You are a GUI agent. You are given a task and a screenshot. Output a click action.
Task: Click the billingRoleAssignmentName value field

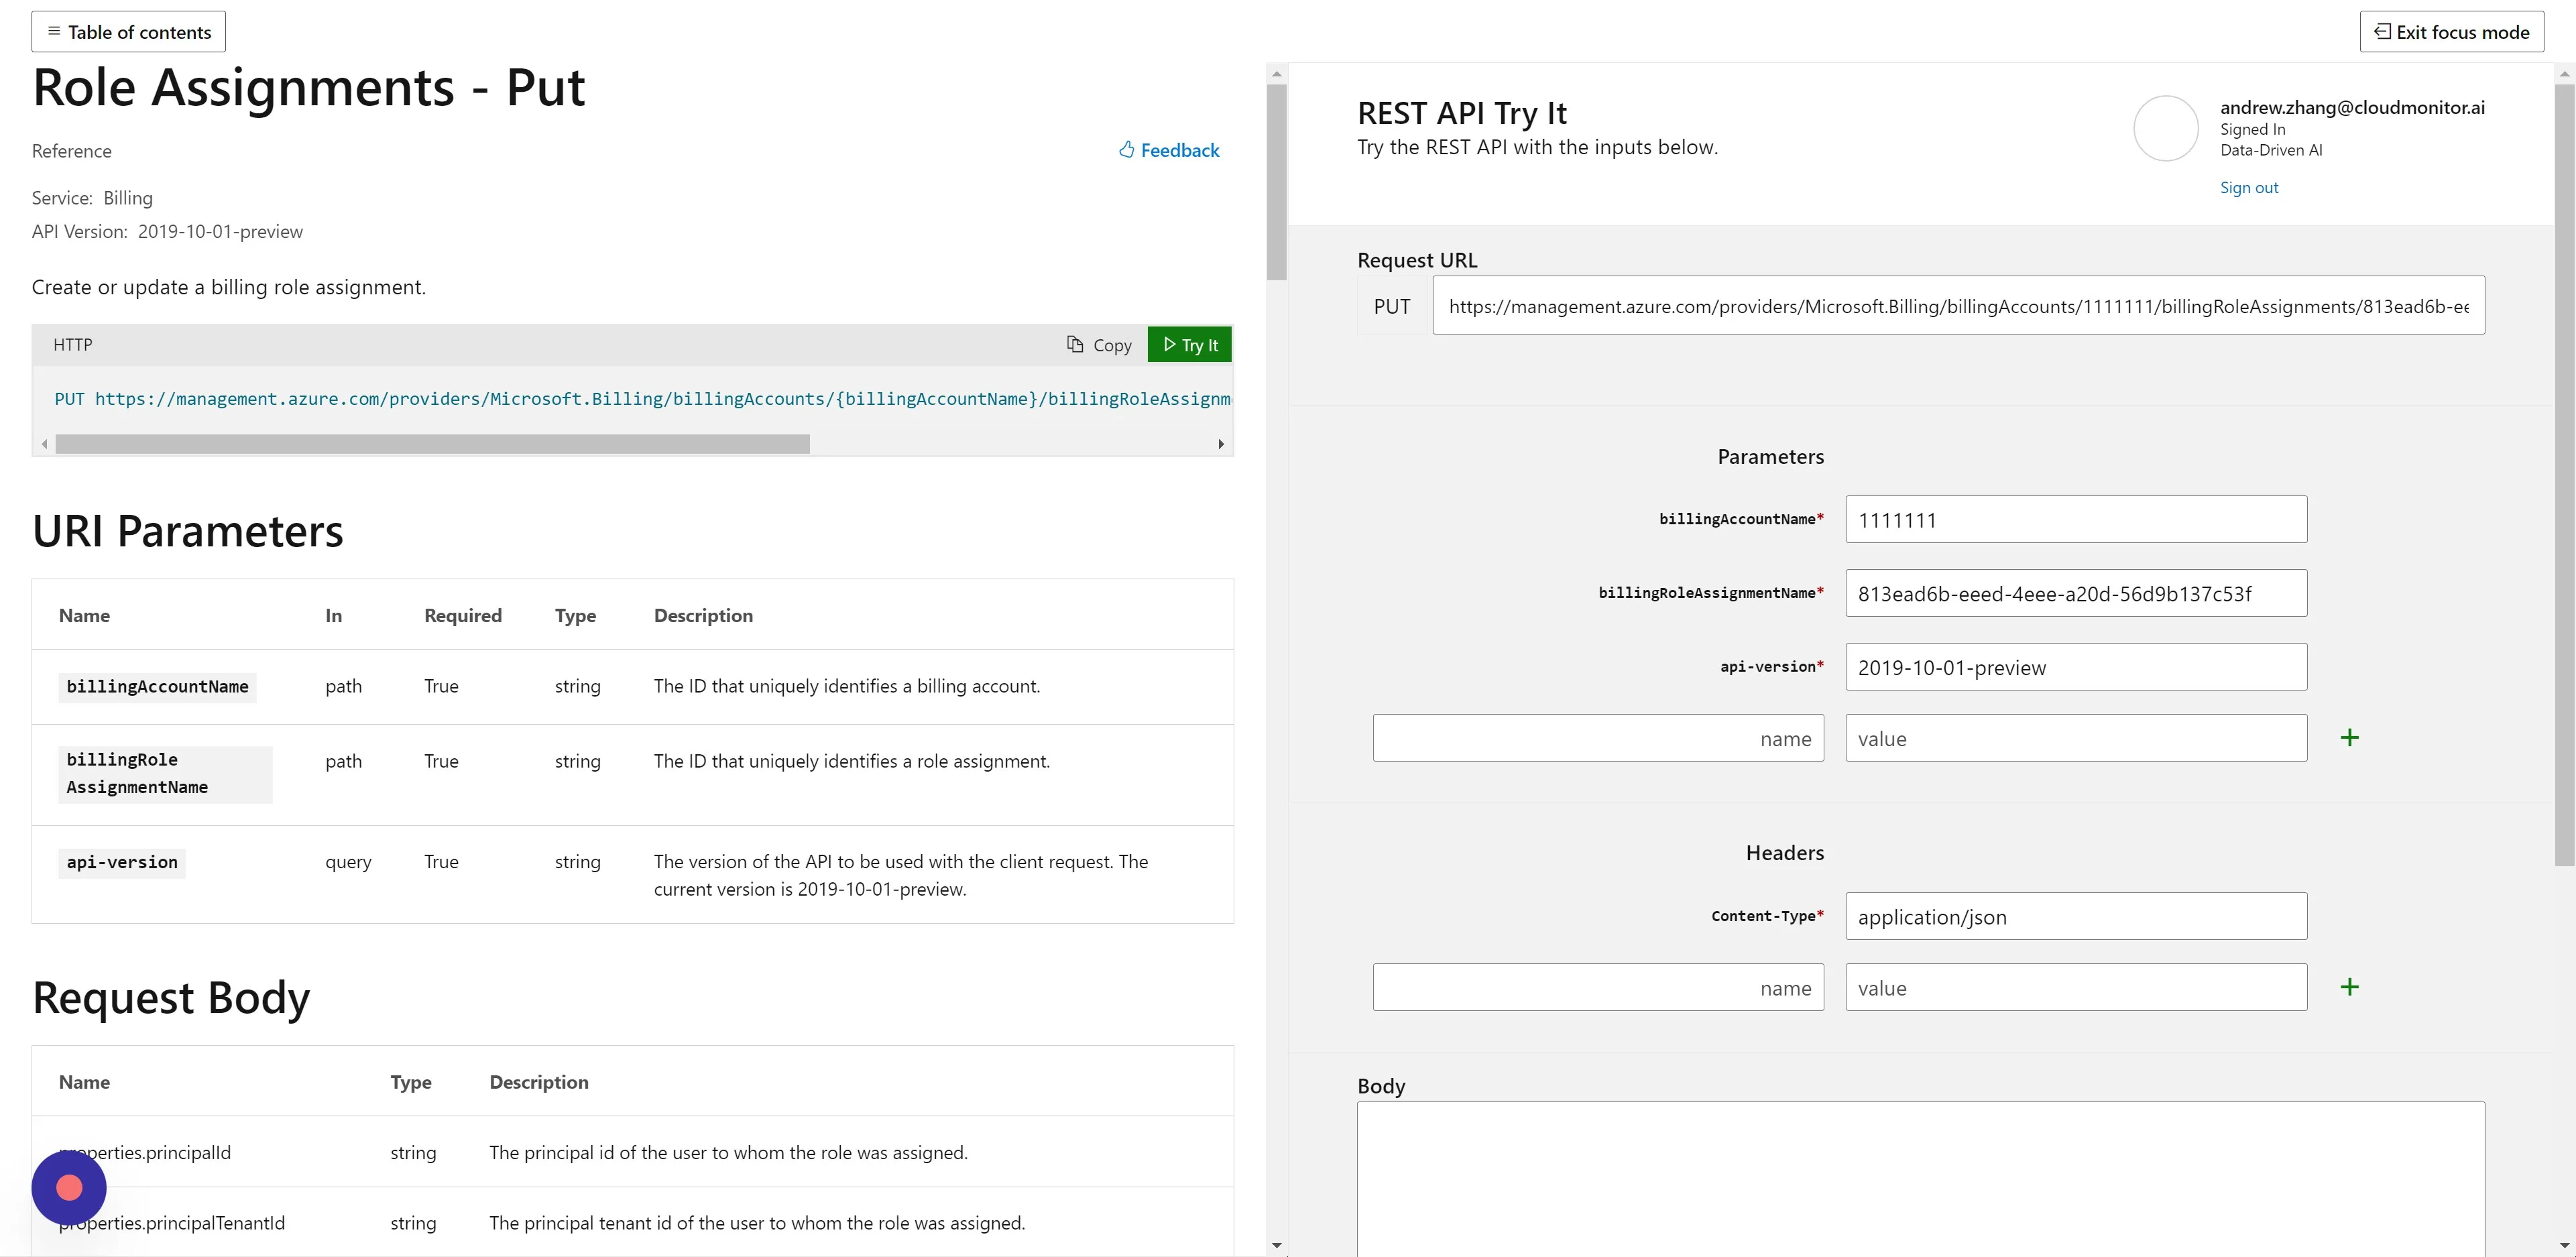point(2076,594)
